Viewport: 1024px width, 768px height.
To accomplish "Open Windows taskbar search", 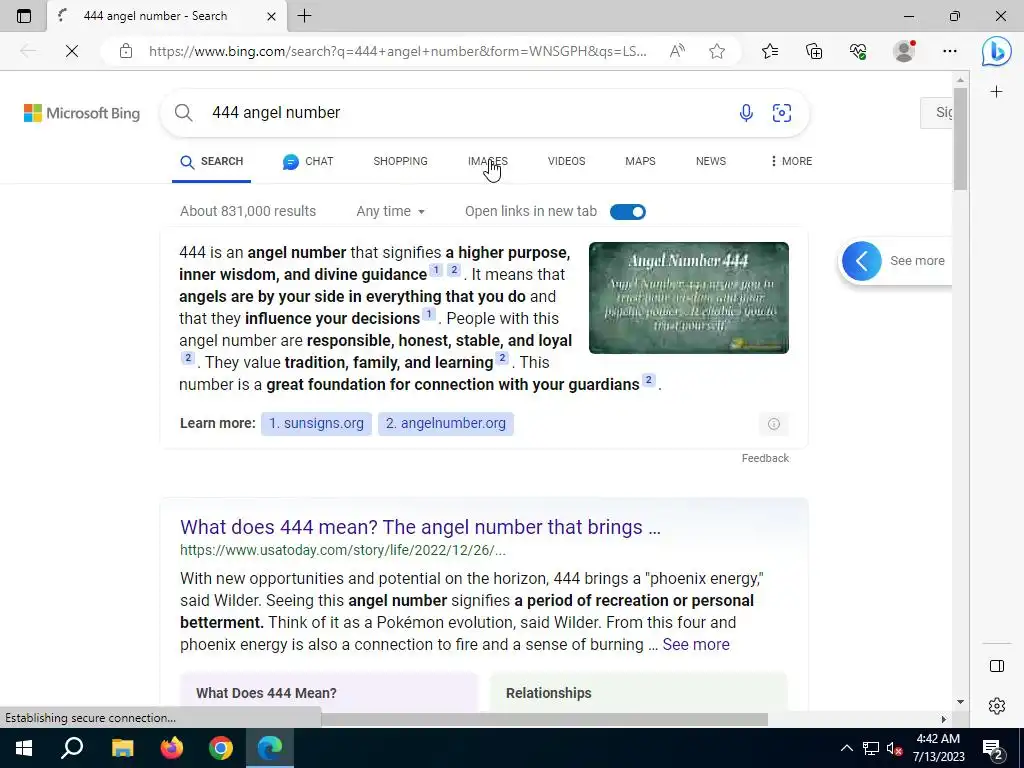I will point(72,748).
